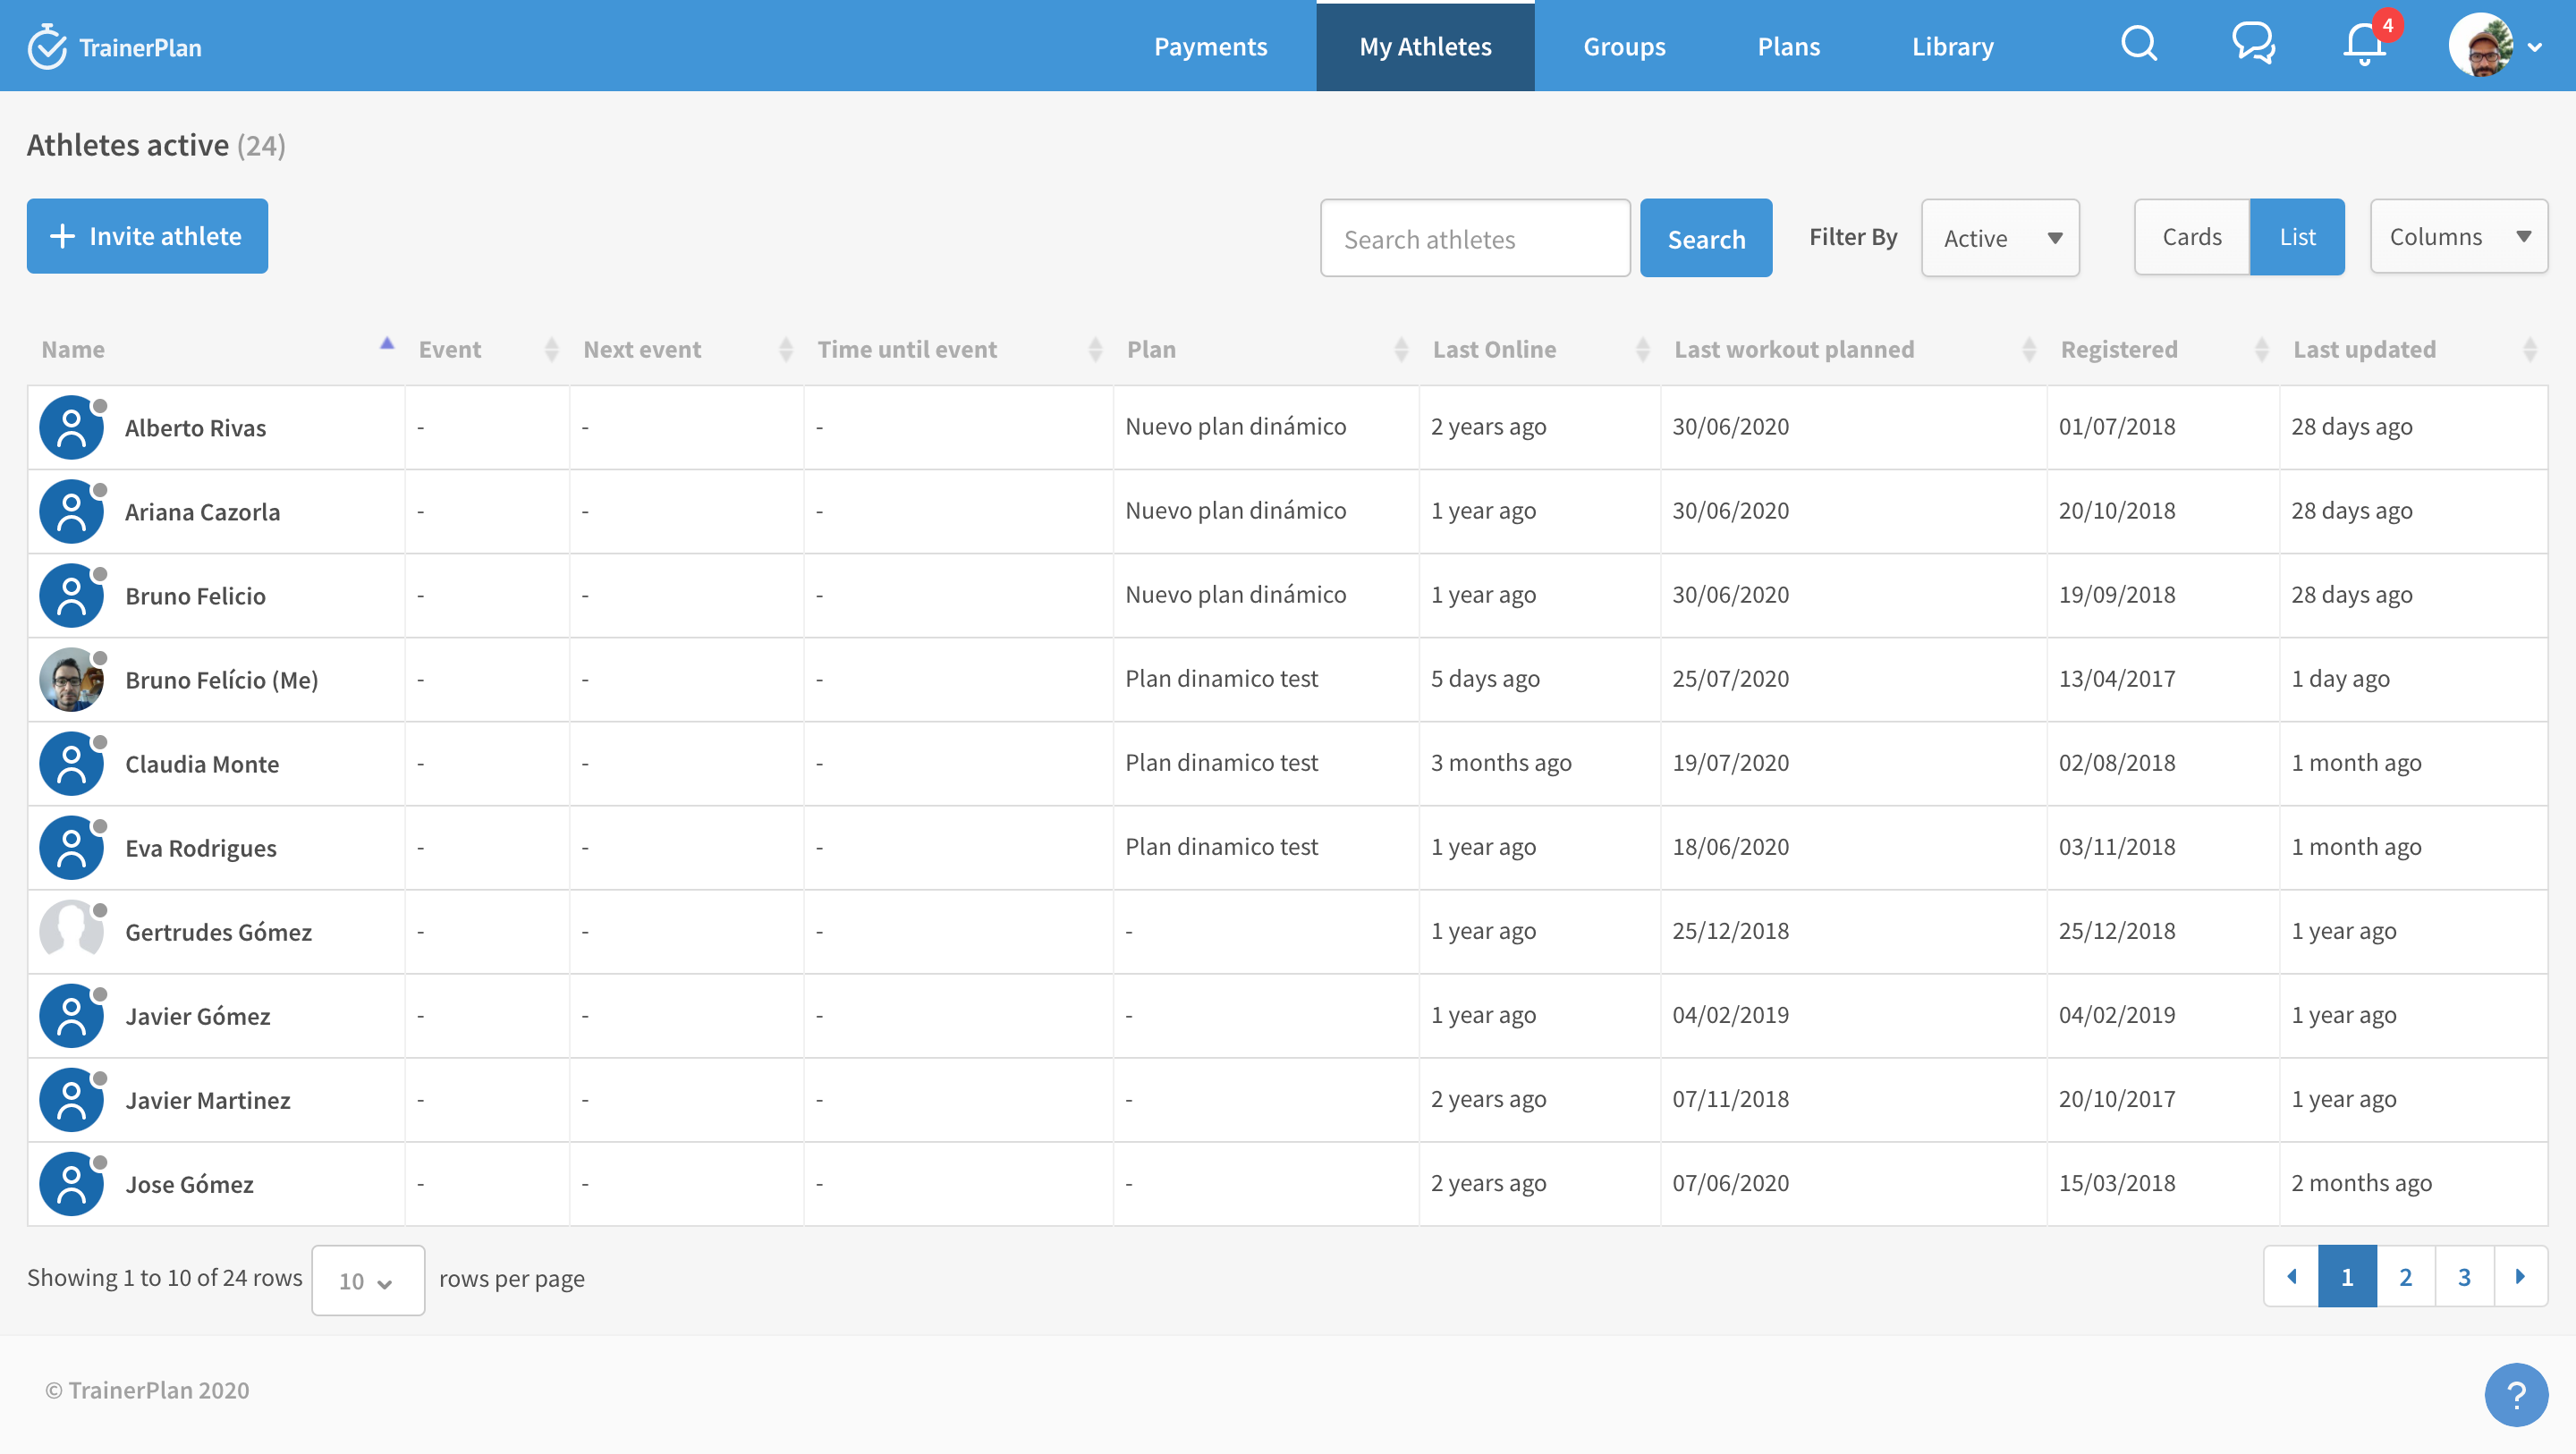The width and height of the screenshot is (2576, 1454).
Task: Open the blue help question mark button
Action: pos(2515,1394)
